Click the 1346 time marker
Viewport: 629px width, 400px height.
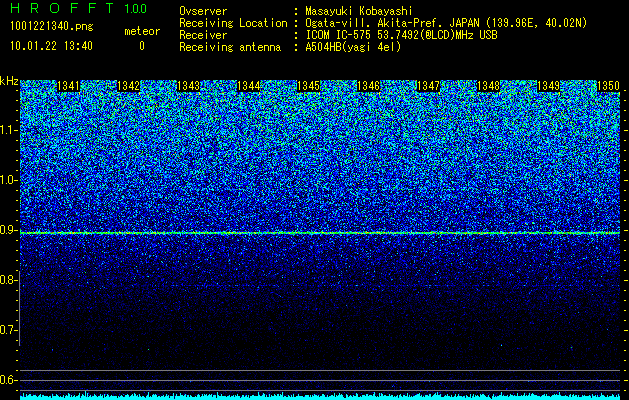[x=368, y=86]
